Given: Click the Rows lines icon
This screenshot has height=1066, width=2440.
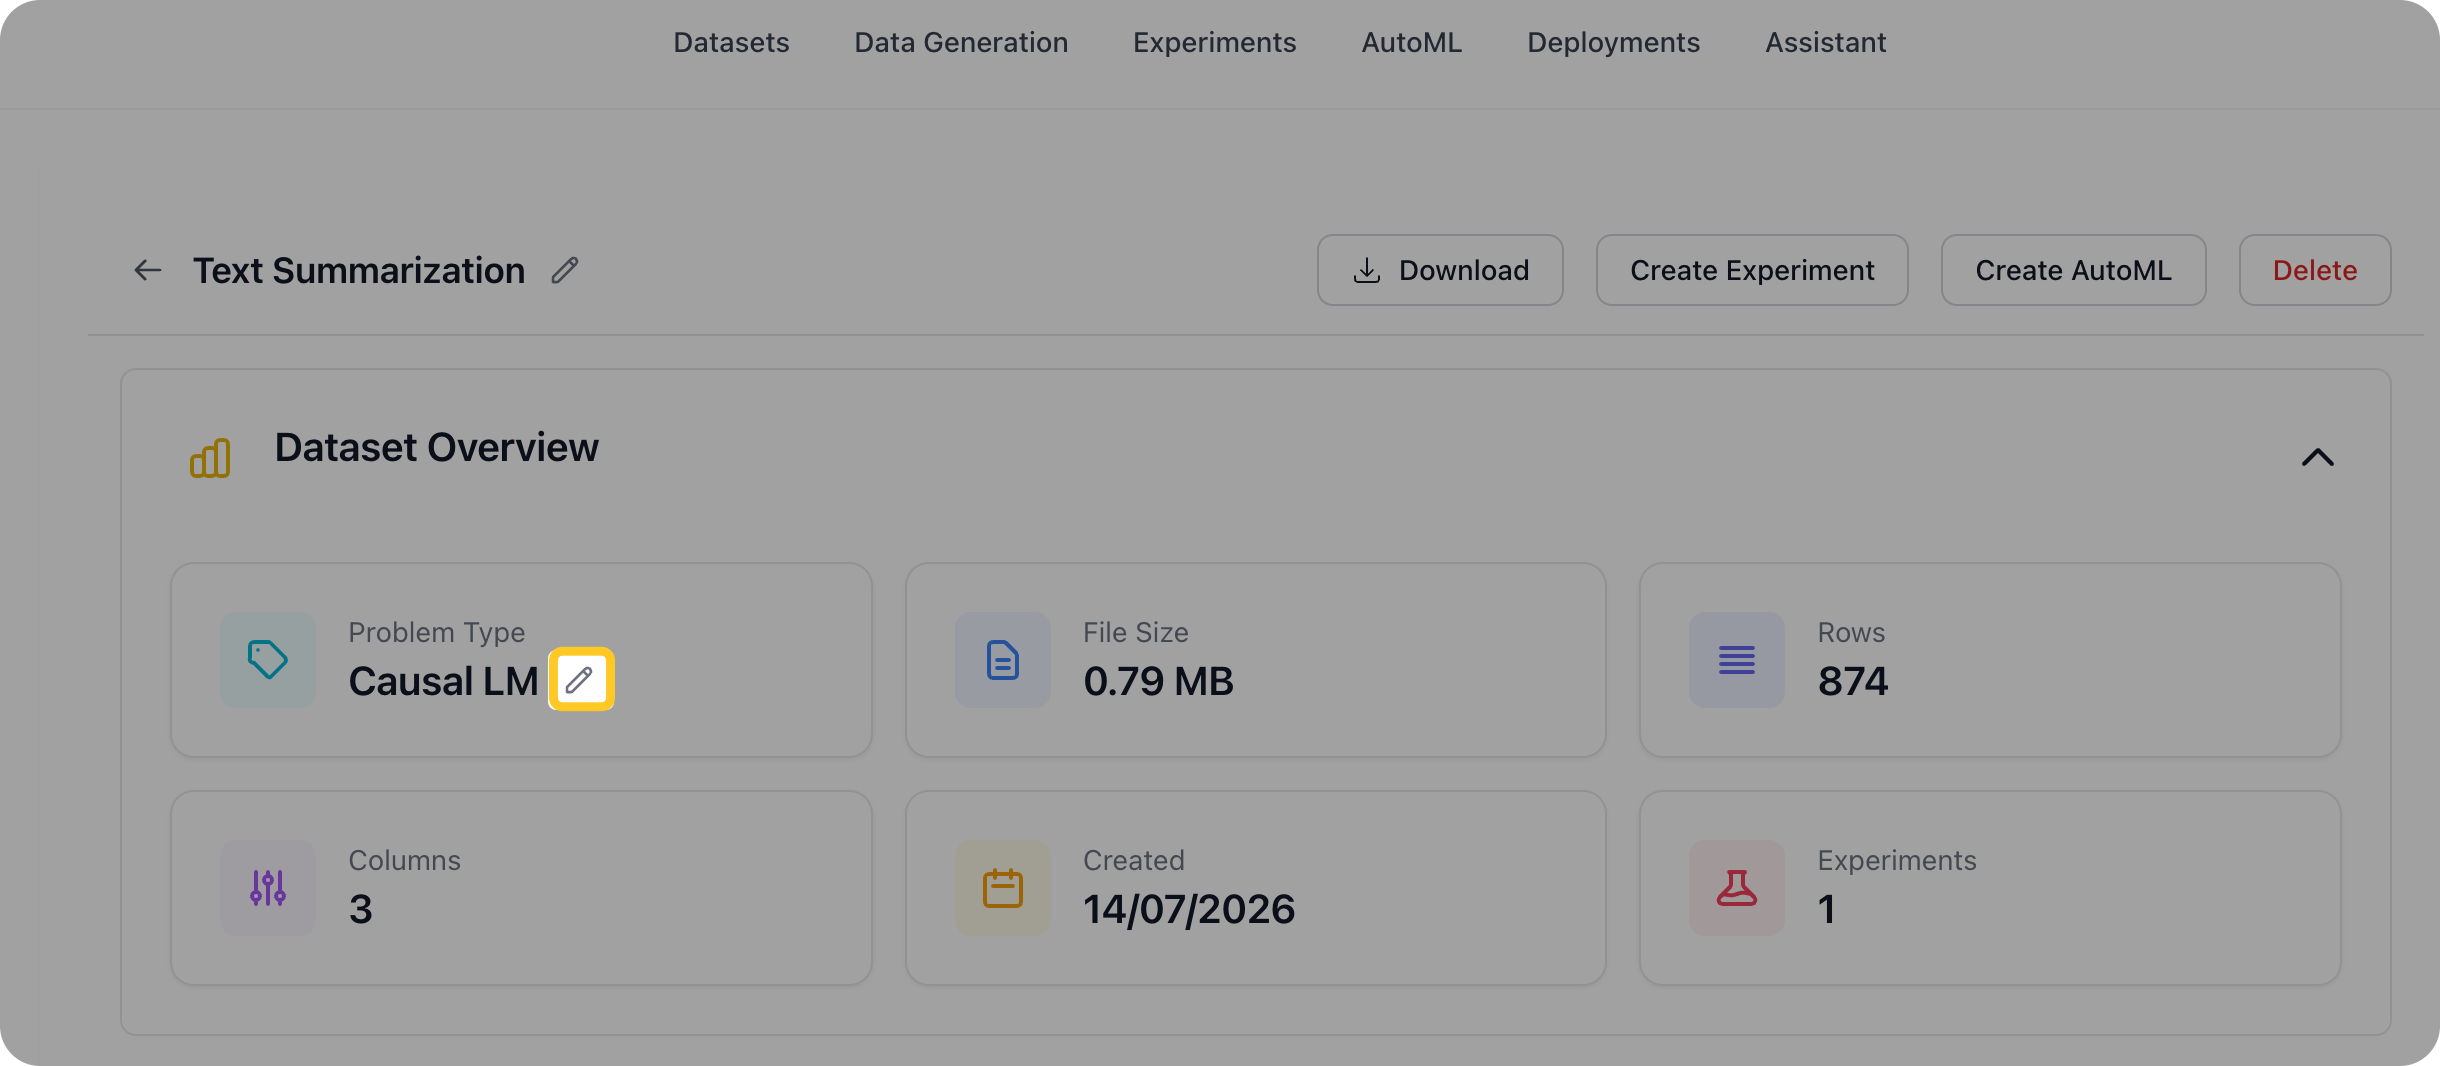Looking at the screenshot, I should coord(1737,660).
